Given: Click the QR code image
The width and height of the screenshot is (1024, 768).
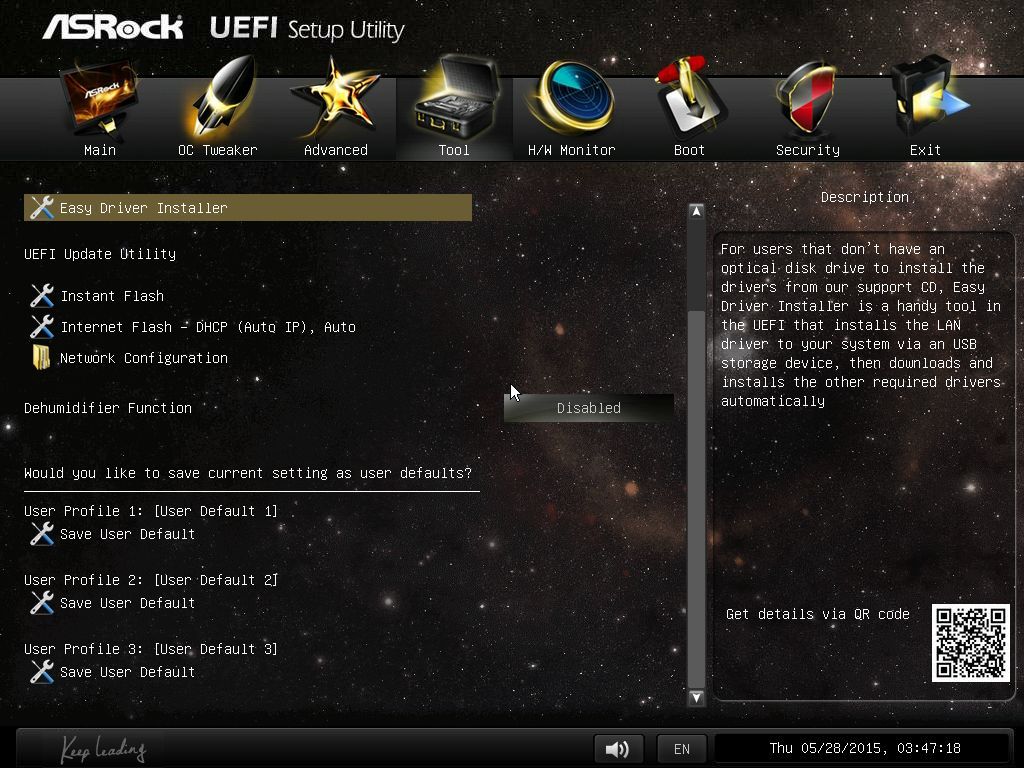Looking at the screenshot, I should coord(970,643).
